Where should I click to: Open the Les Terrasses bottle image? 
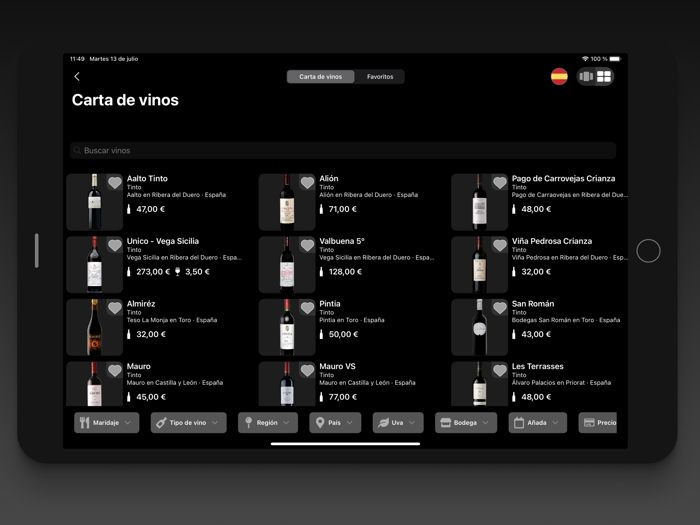click(x=479, y=384)
